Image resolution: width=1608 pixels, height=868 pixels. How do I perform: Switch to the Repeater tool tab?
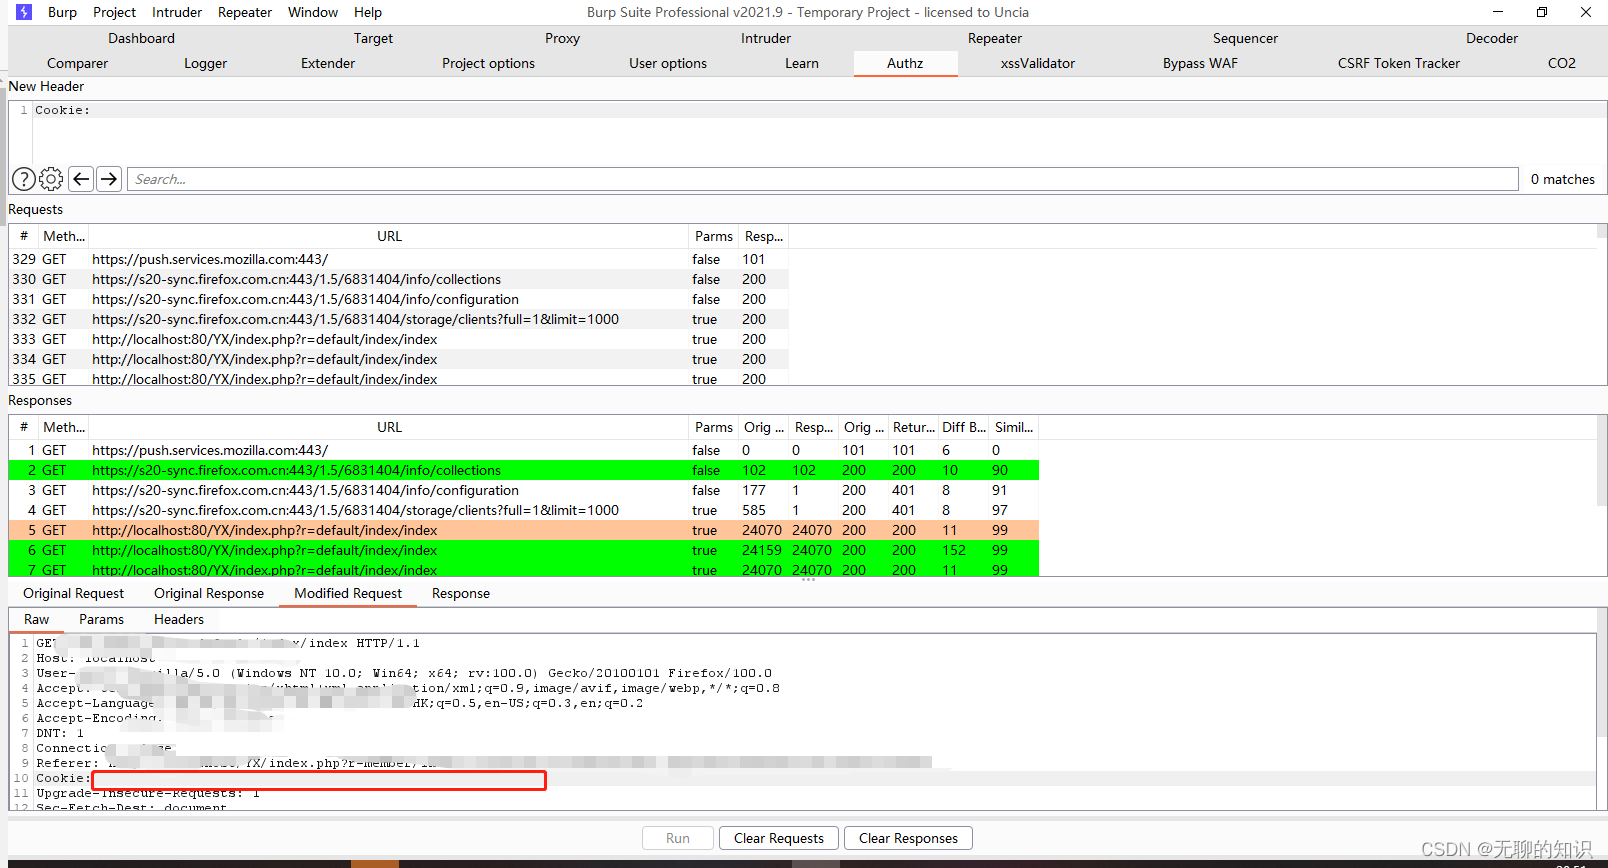[995, 38]
